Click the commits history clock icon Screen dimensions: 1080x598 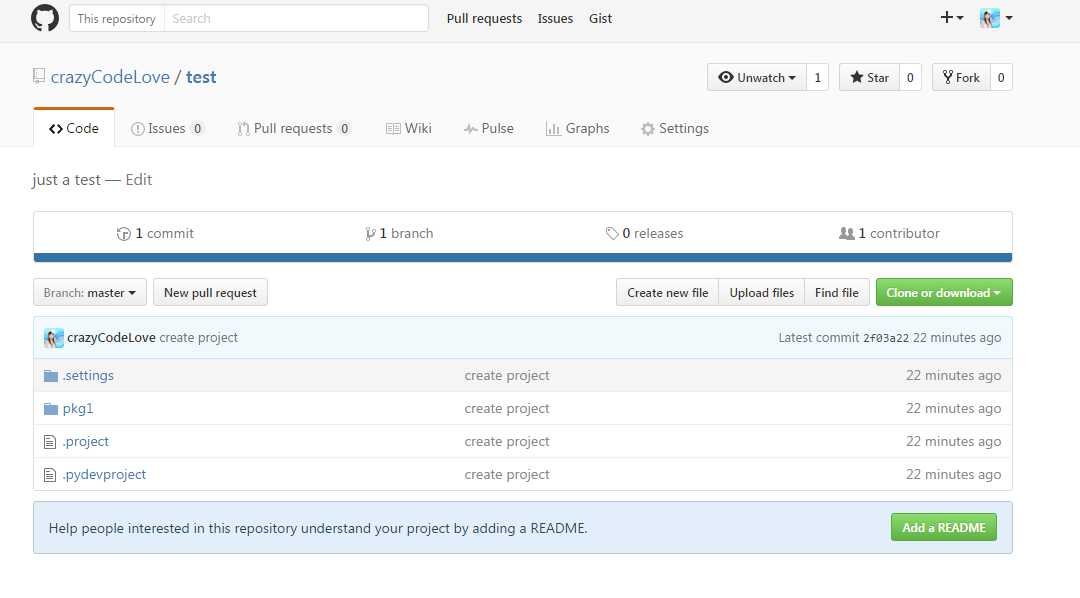click(x=123, y=234)
